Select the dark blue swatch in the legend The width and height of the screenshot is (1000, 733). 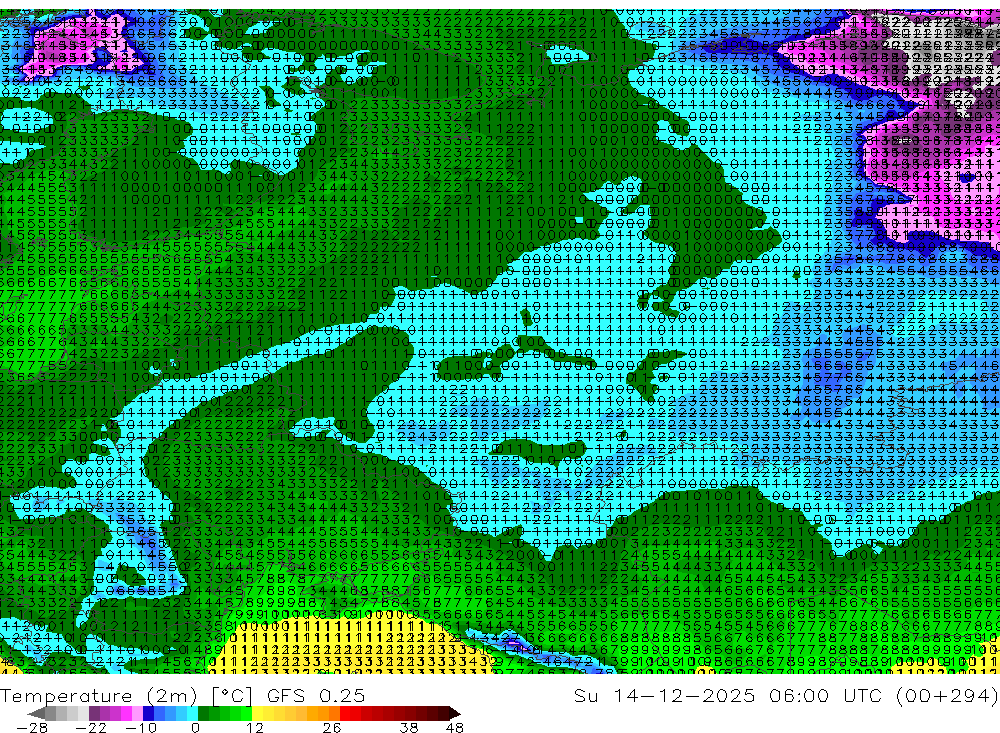[148, 713]
